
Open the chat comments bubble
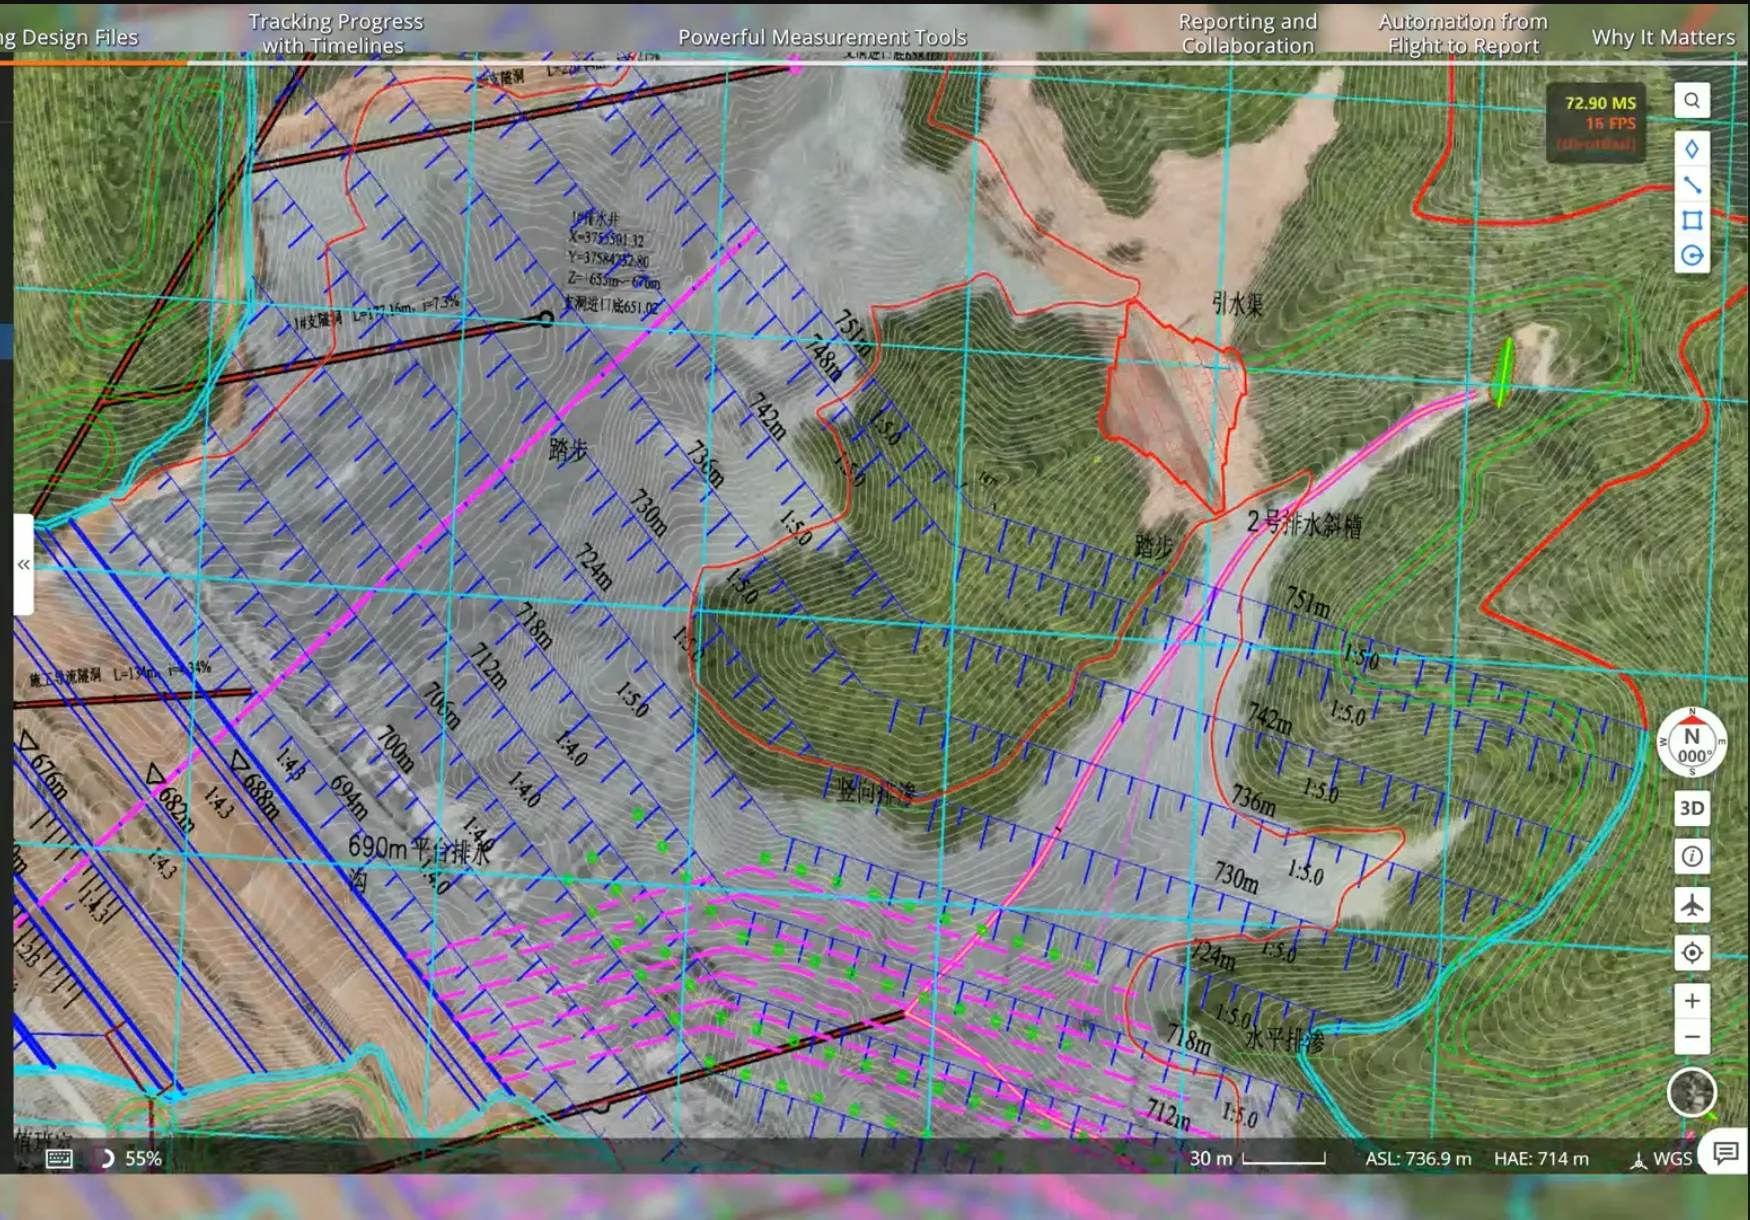1725,1153
